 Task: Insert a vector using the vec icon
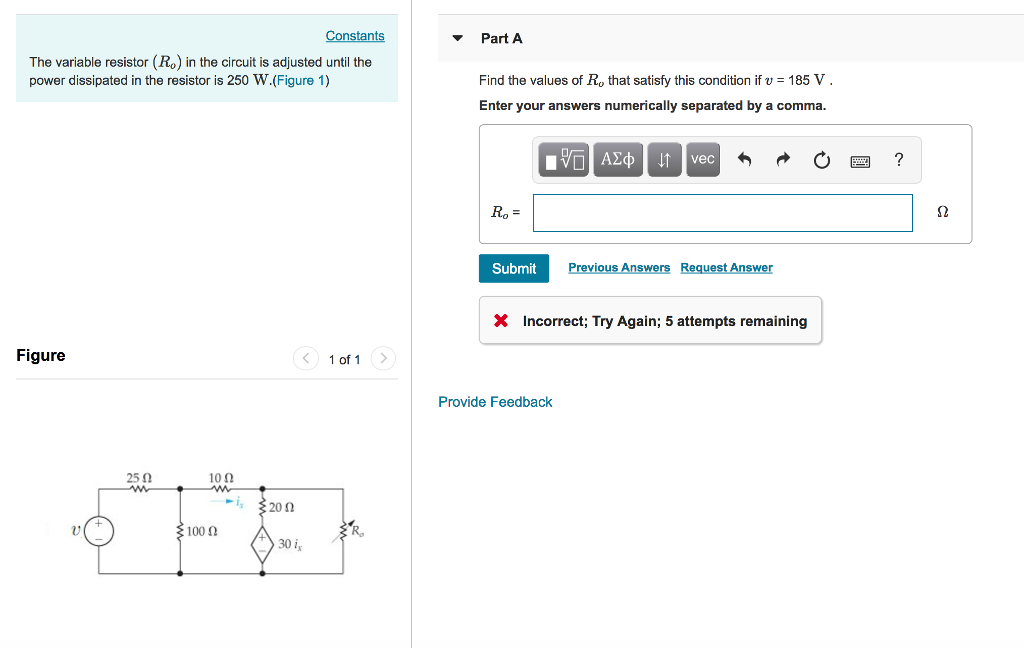click(702, 159)
